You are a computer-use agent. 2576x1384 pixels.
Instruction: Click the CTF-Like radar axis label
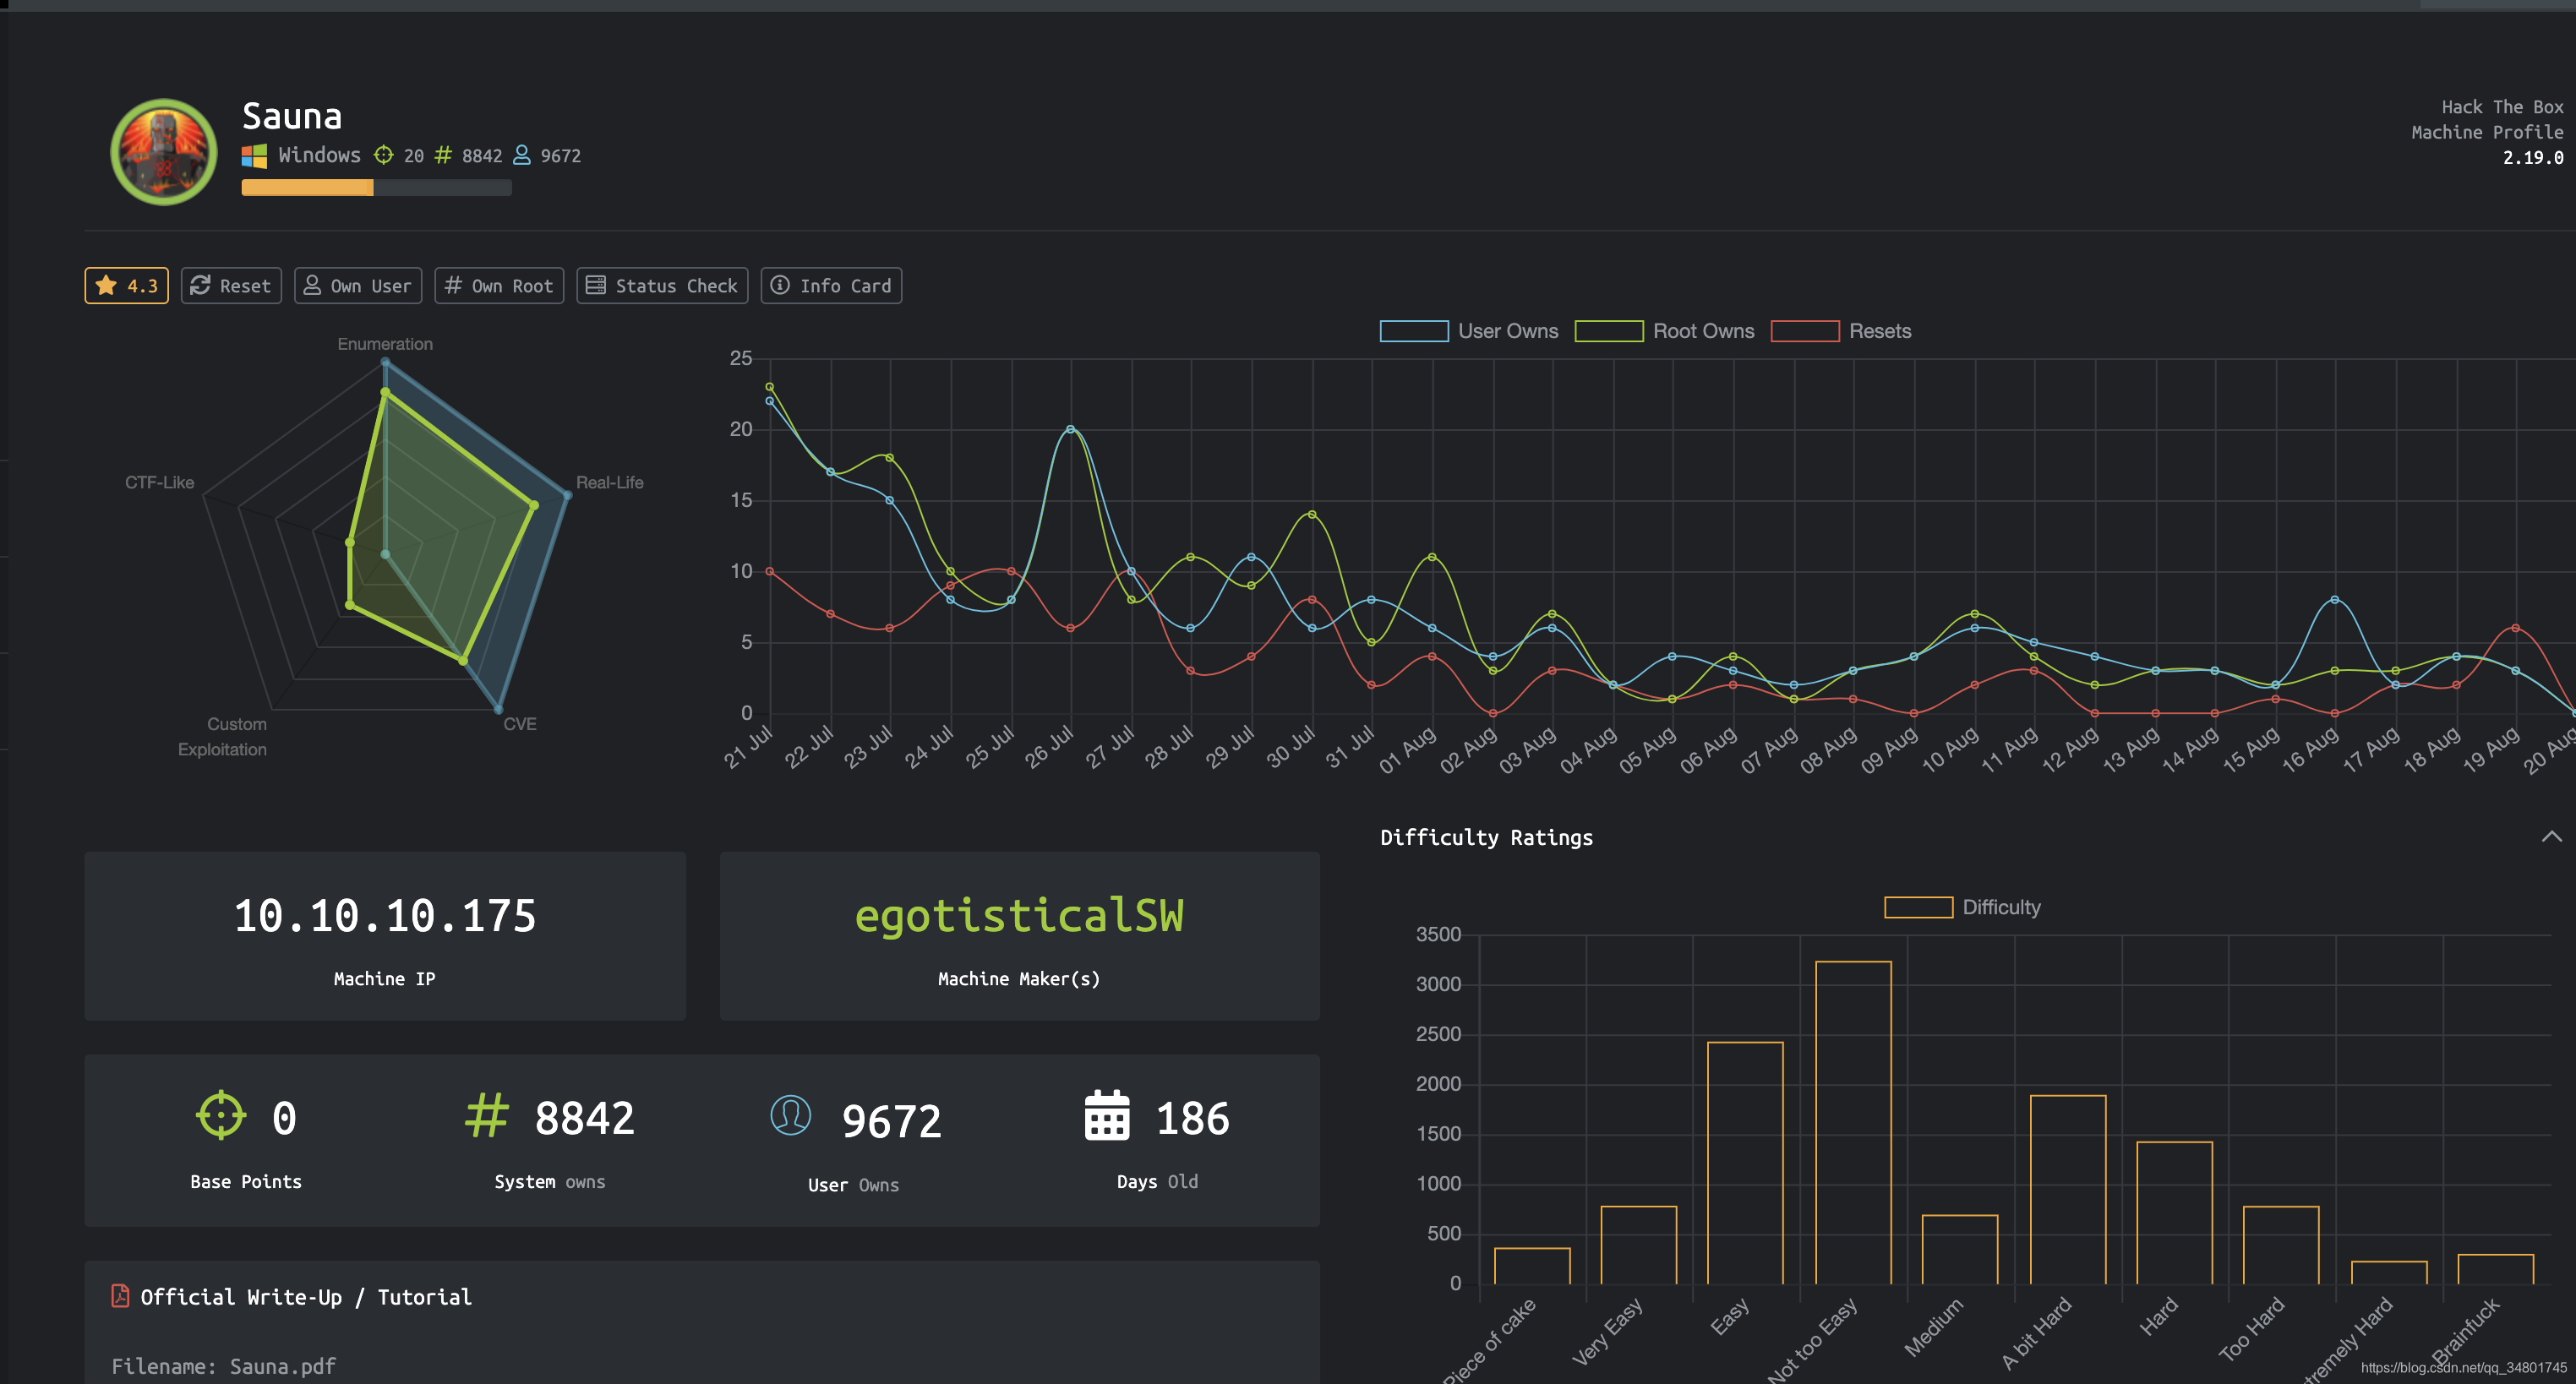160,482
